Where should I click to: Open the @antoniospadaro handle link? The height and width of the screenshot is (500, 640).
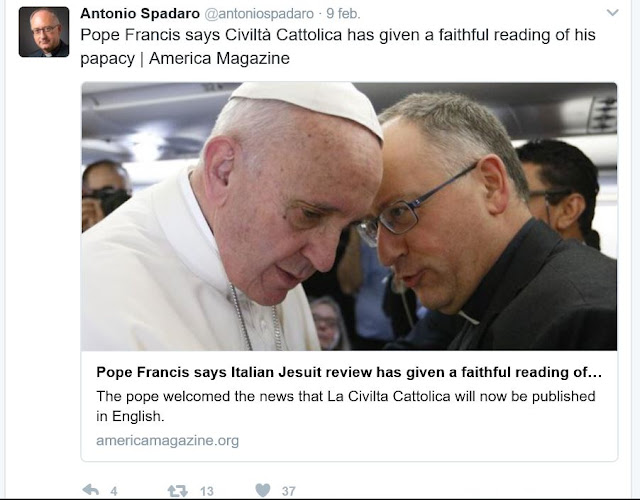point(259,14)
